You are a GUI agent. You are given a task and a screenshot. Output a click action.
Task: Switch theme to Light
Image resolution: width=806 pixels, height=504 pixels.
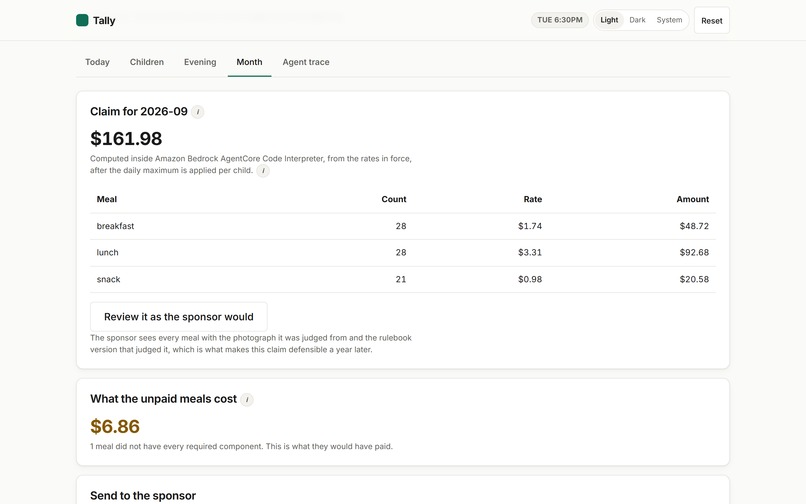pyautogui.click(x=609, y=20)
